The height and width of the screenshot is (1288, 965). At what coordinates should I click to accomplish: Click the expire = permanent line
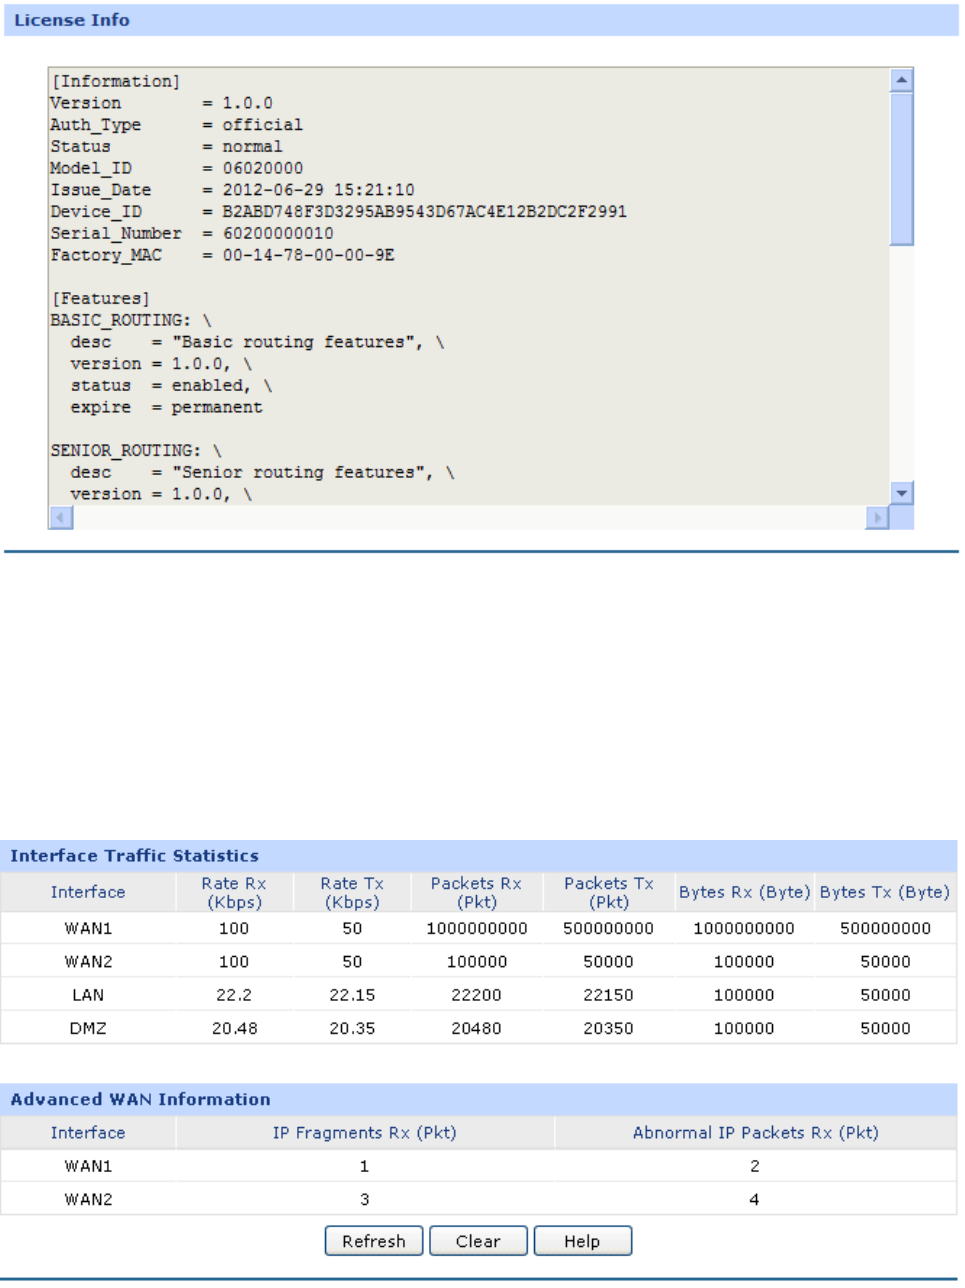click(x=166, y=408)
